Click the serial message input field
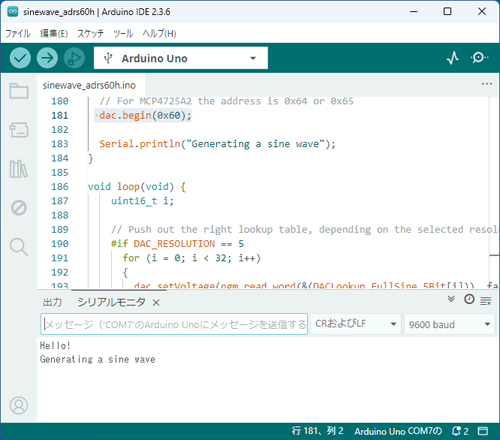Image resolution: width=500 pixels, height=440 pixels. 174,324
